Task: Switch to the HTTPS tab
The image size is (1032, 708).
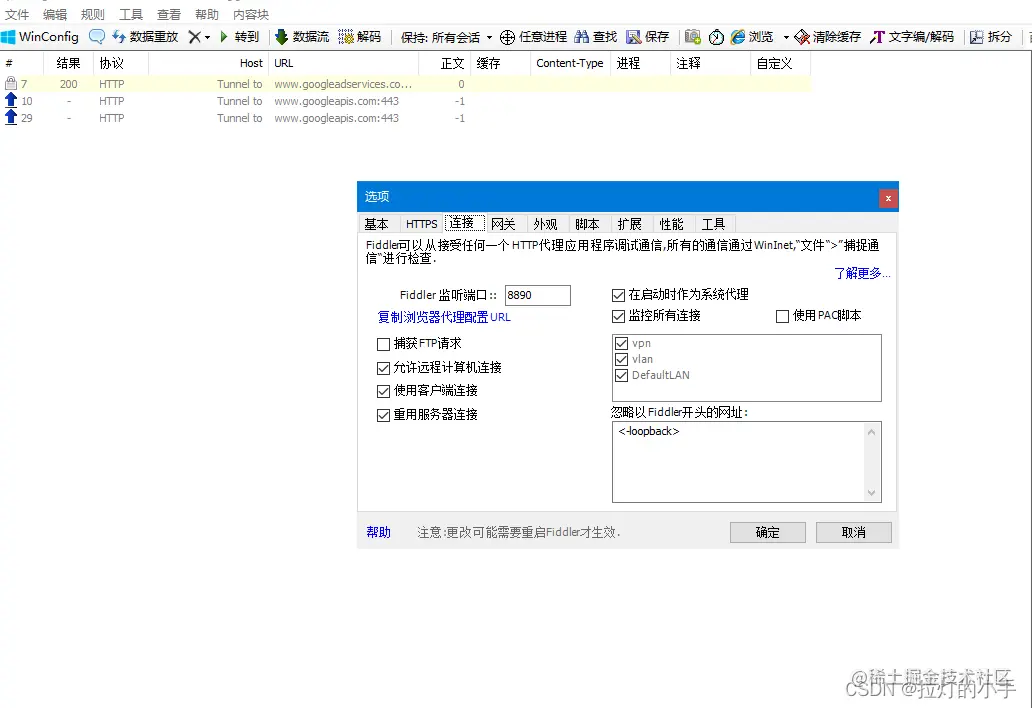Action: click(x=420, y=223)
